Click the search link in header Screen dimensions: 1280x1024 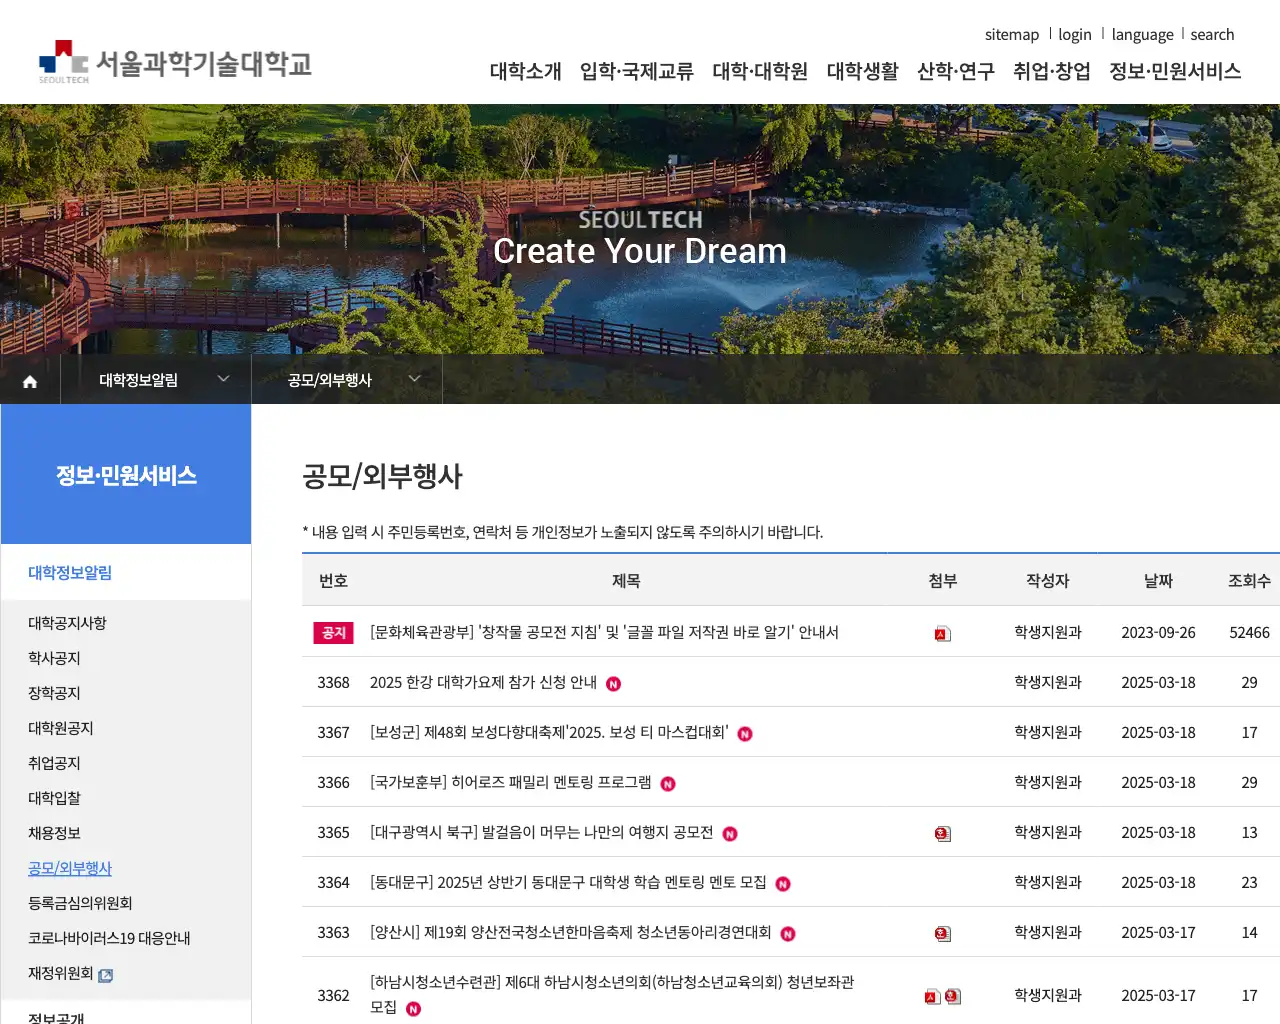tap(1212, 34)
